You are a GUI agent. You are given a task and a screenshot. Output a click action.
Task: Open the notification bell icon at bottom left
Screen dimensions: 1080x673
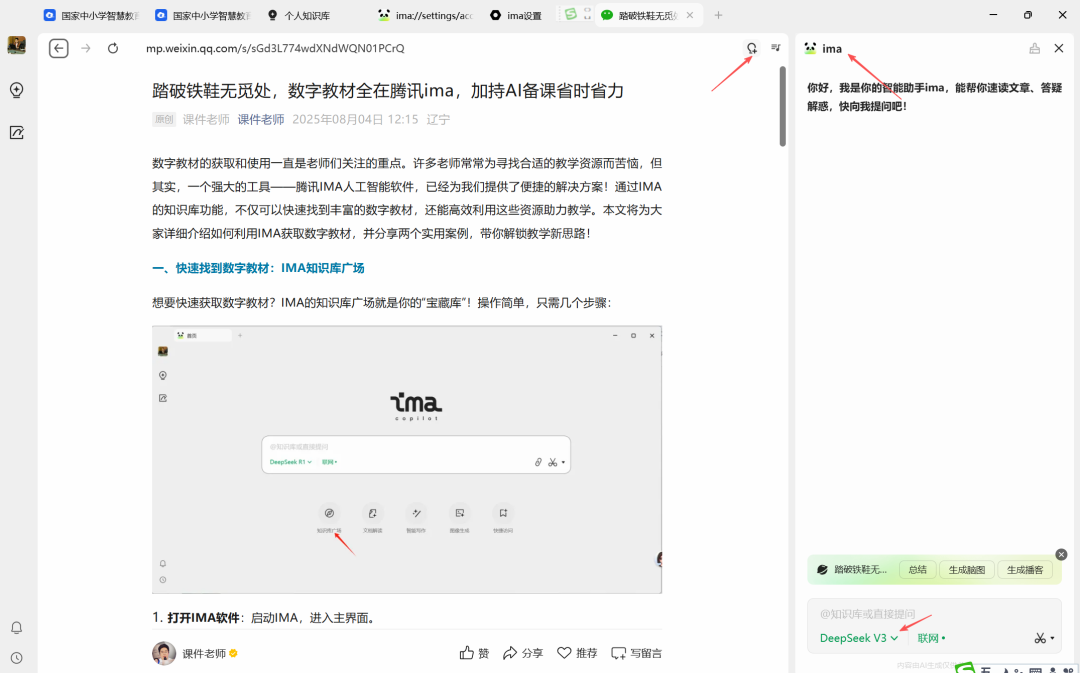[x=16, y=625]
